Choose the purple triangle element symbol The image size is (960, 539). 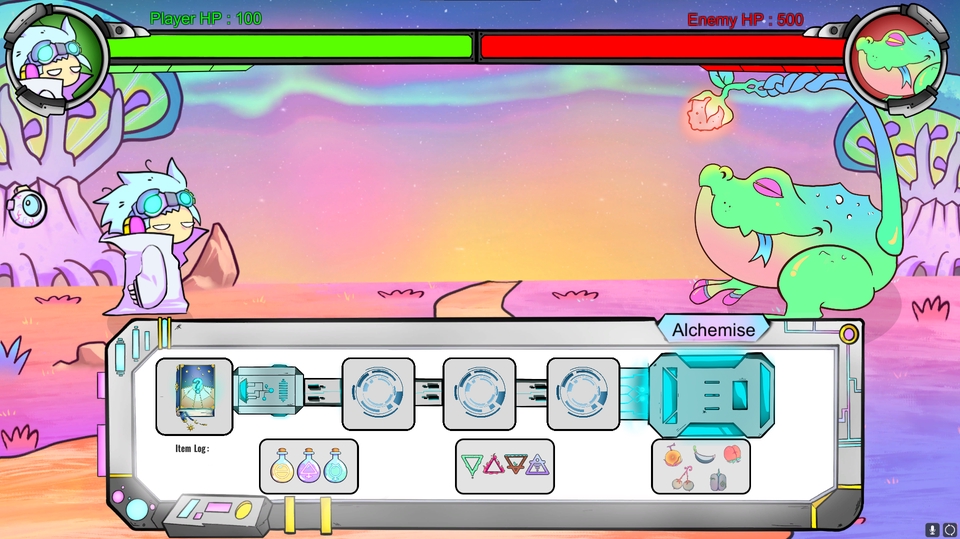click(538, 466)
